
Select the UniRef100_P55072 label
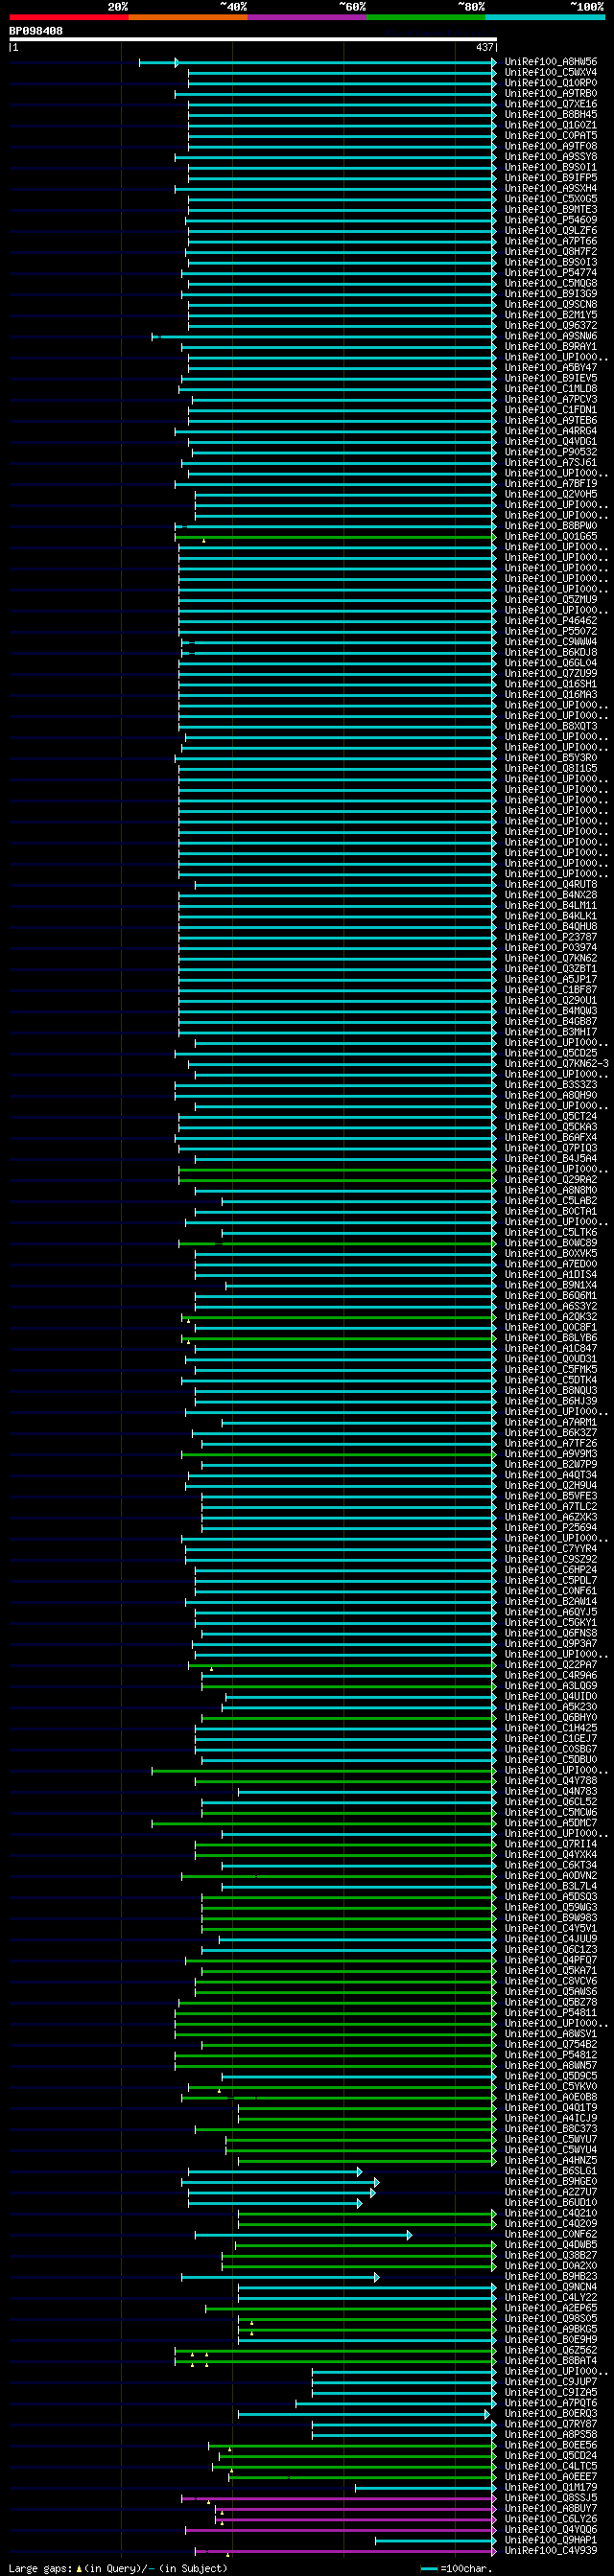pyautogui.click(x=551, y=631)
